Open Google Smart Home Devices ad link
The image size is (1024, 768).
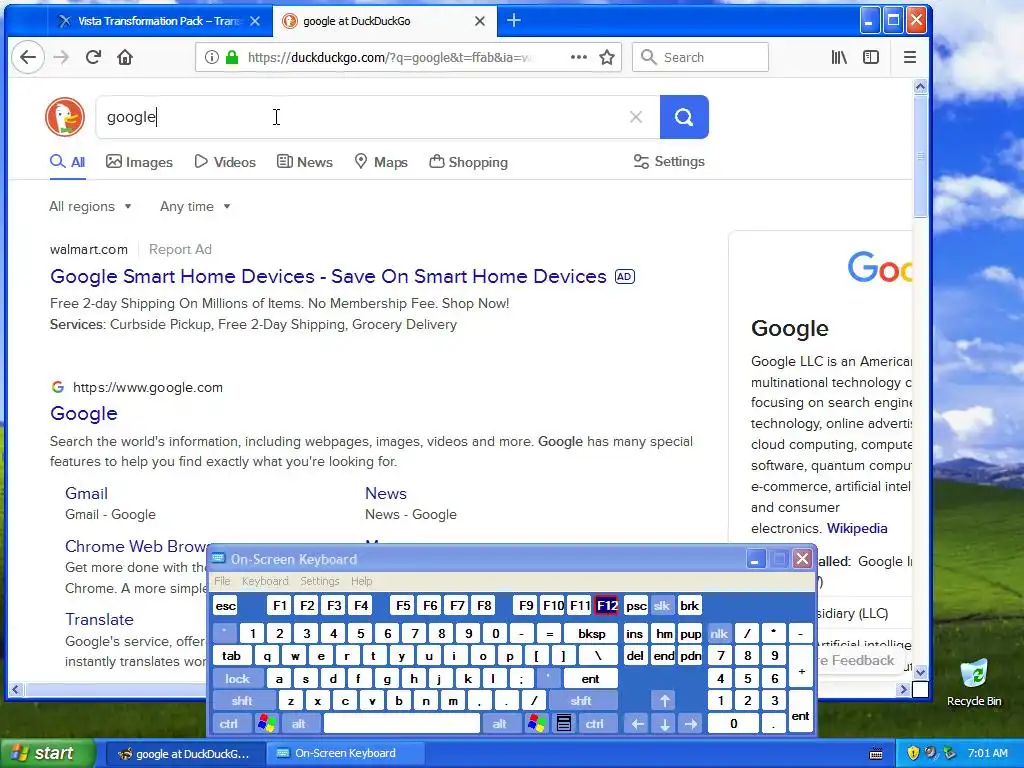point(328,276)
